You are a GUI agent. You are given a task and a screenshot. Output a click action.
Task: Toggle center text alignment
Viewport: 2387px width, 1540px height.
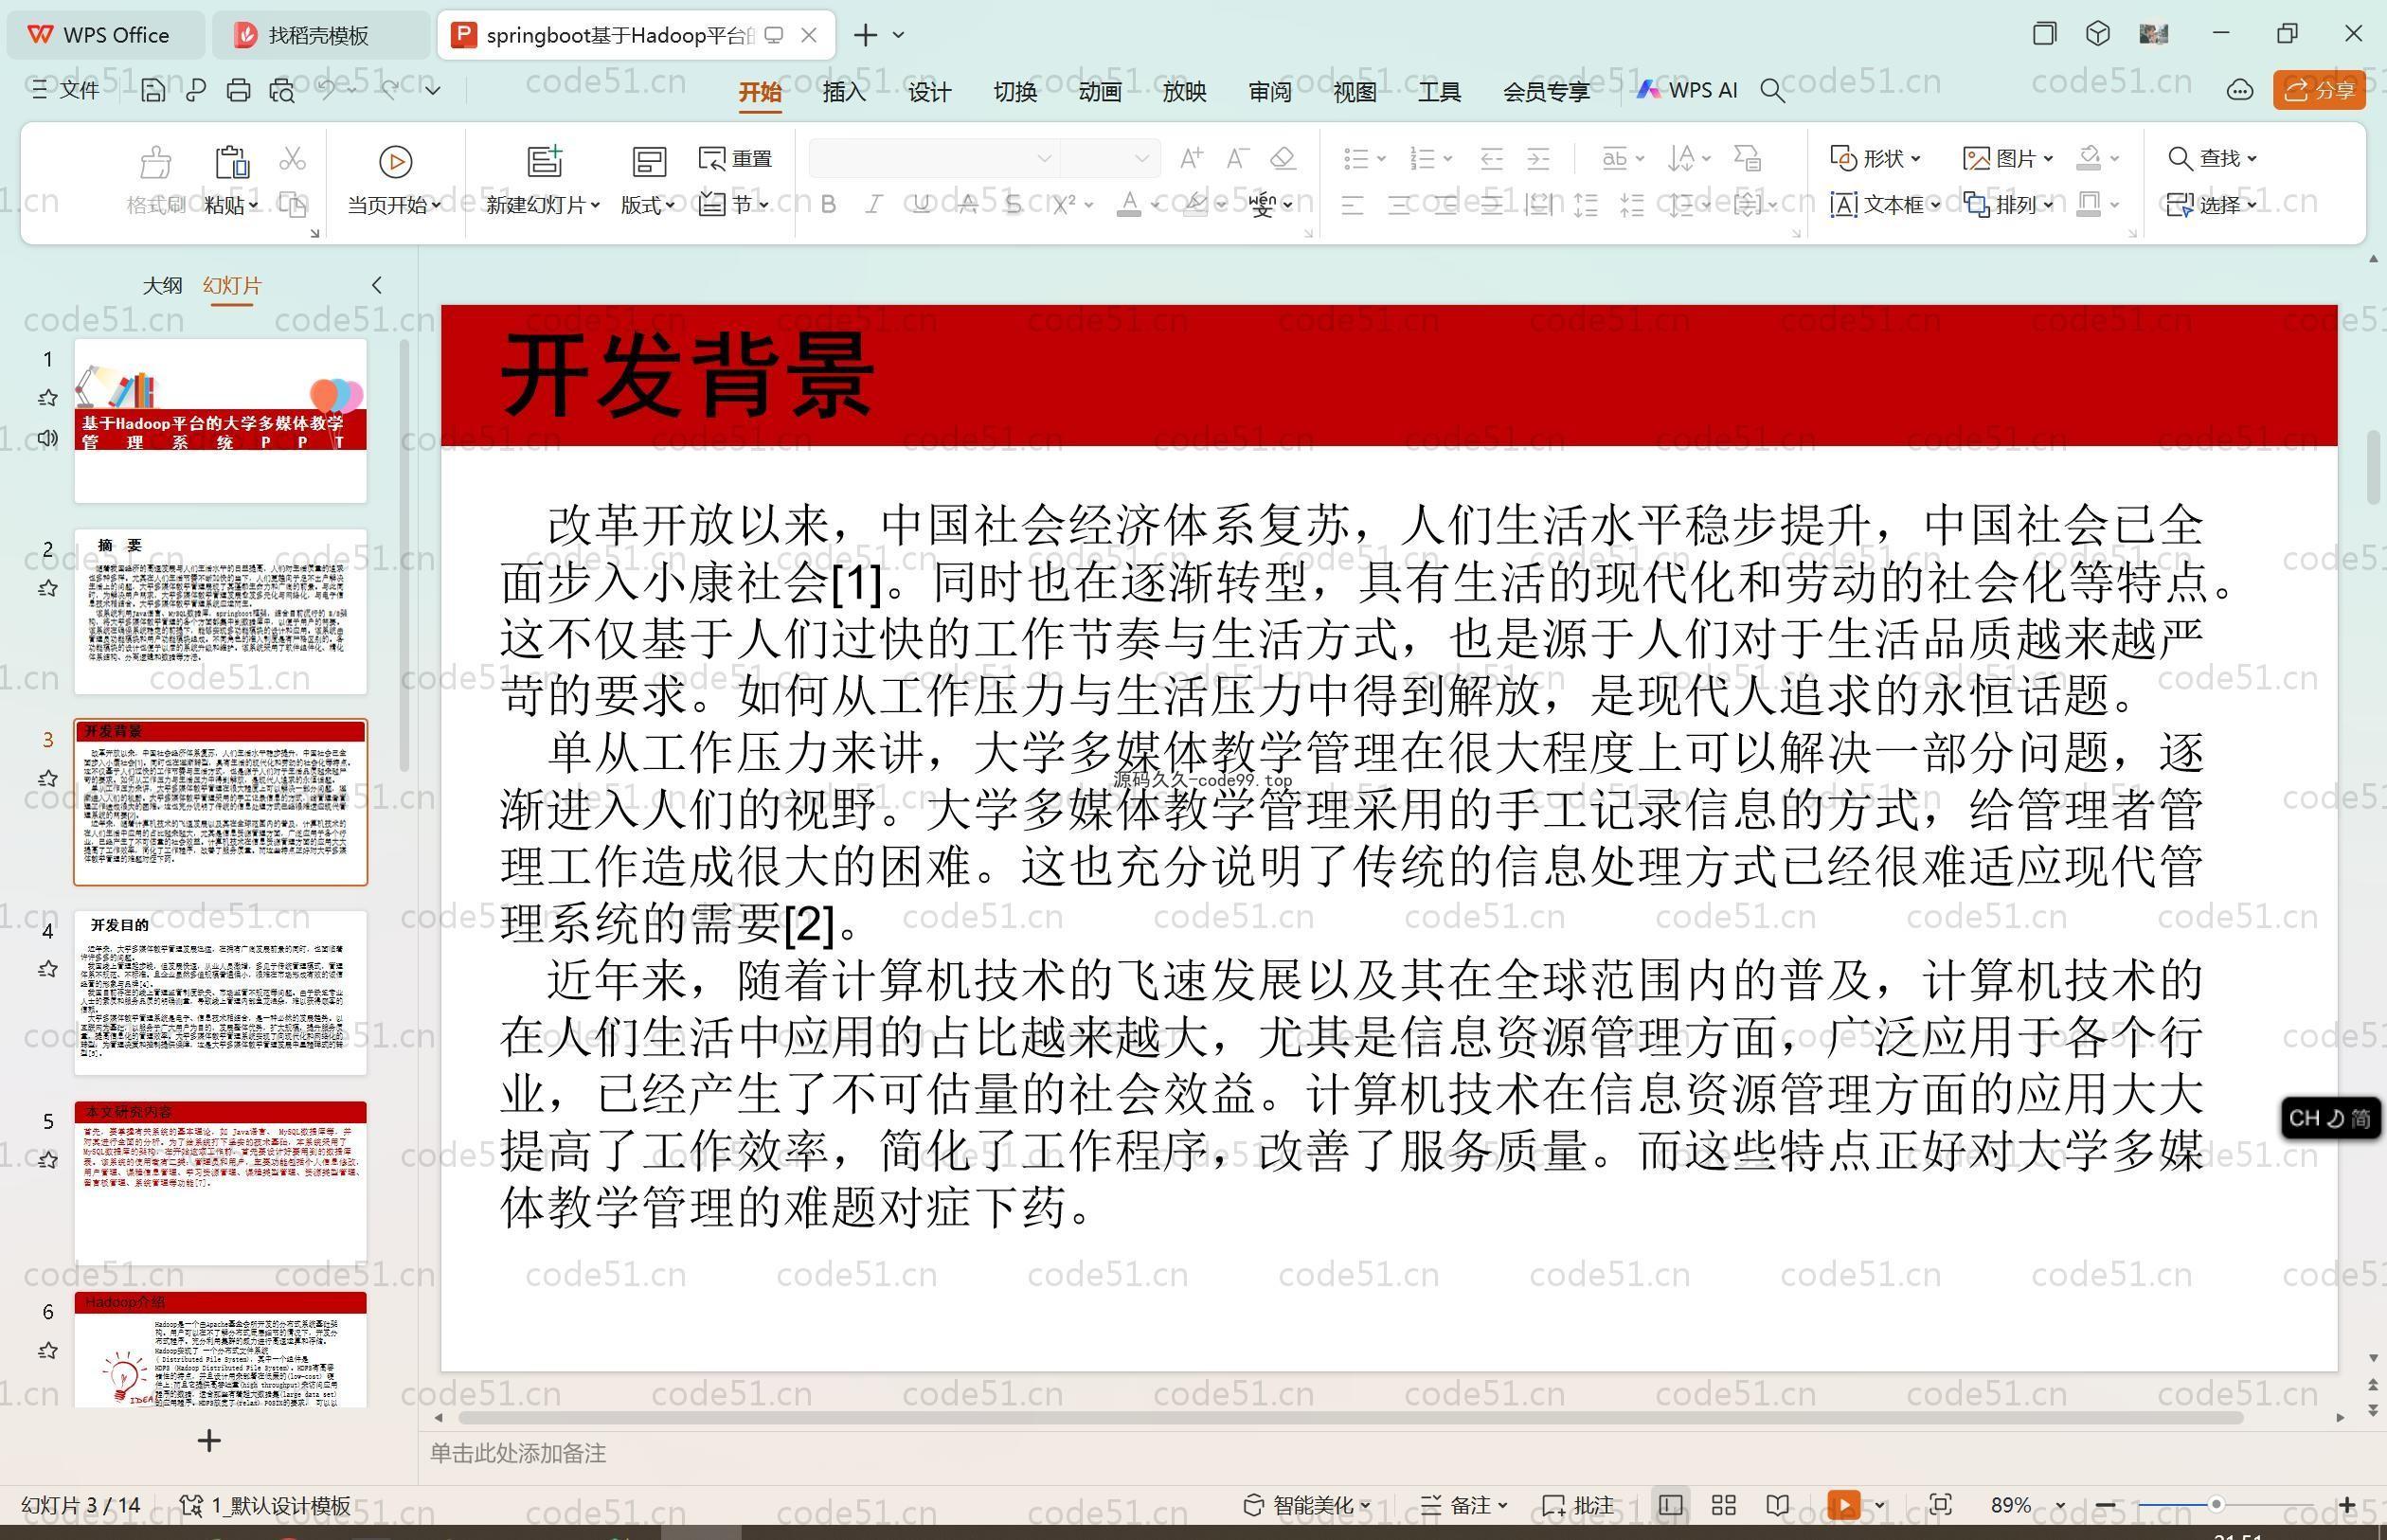(x=1399, y=206)
